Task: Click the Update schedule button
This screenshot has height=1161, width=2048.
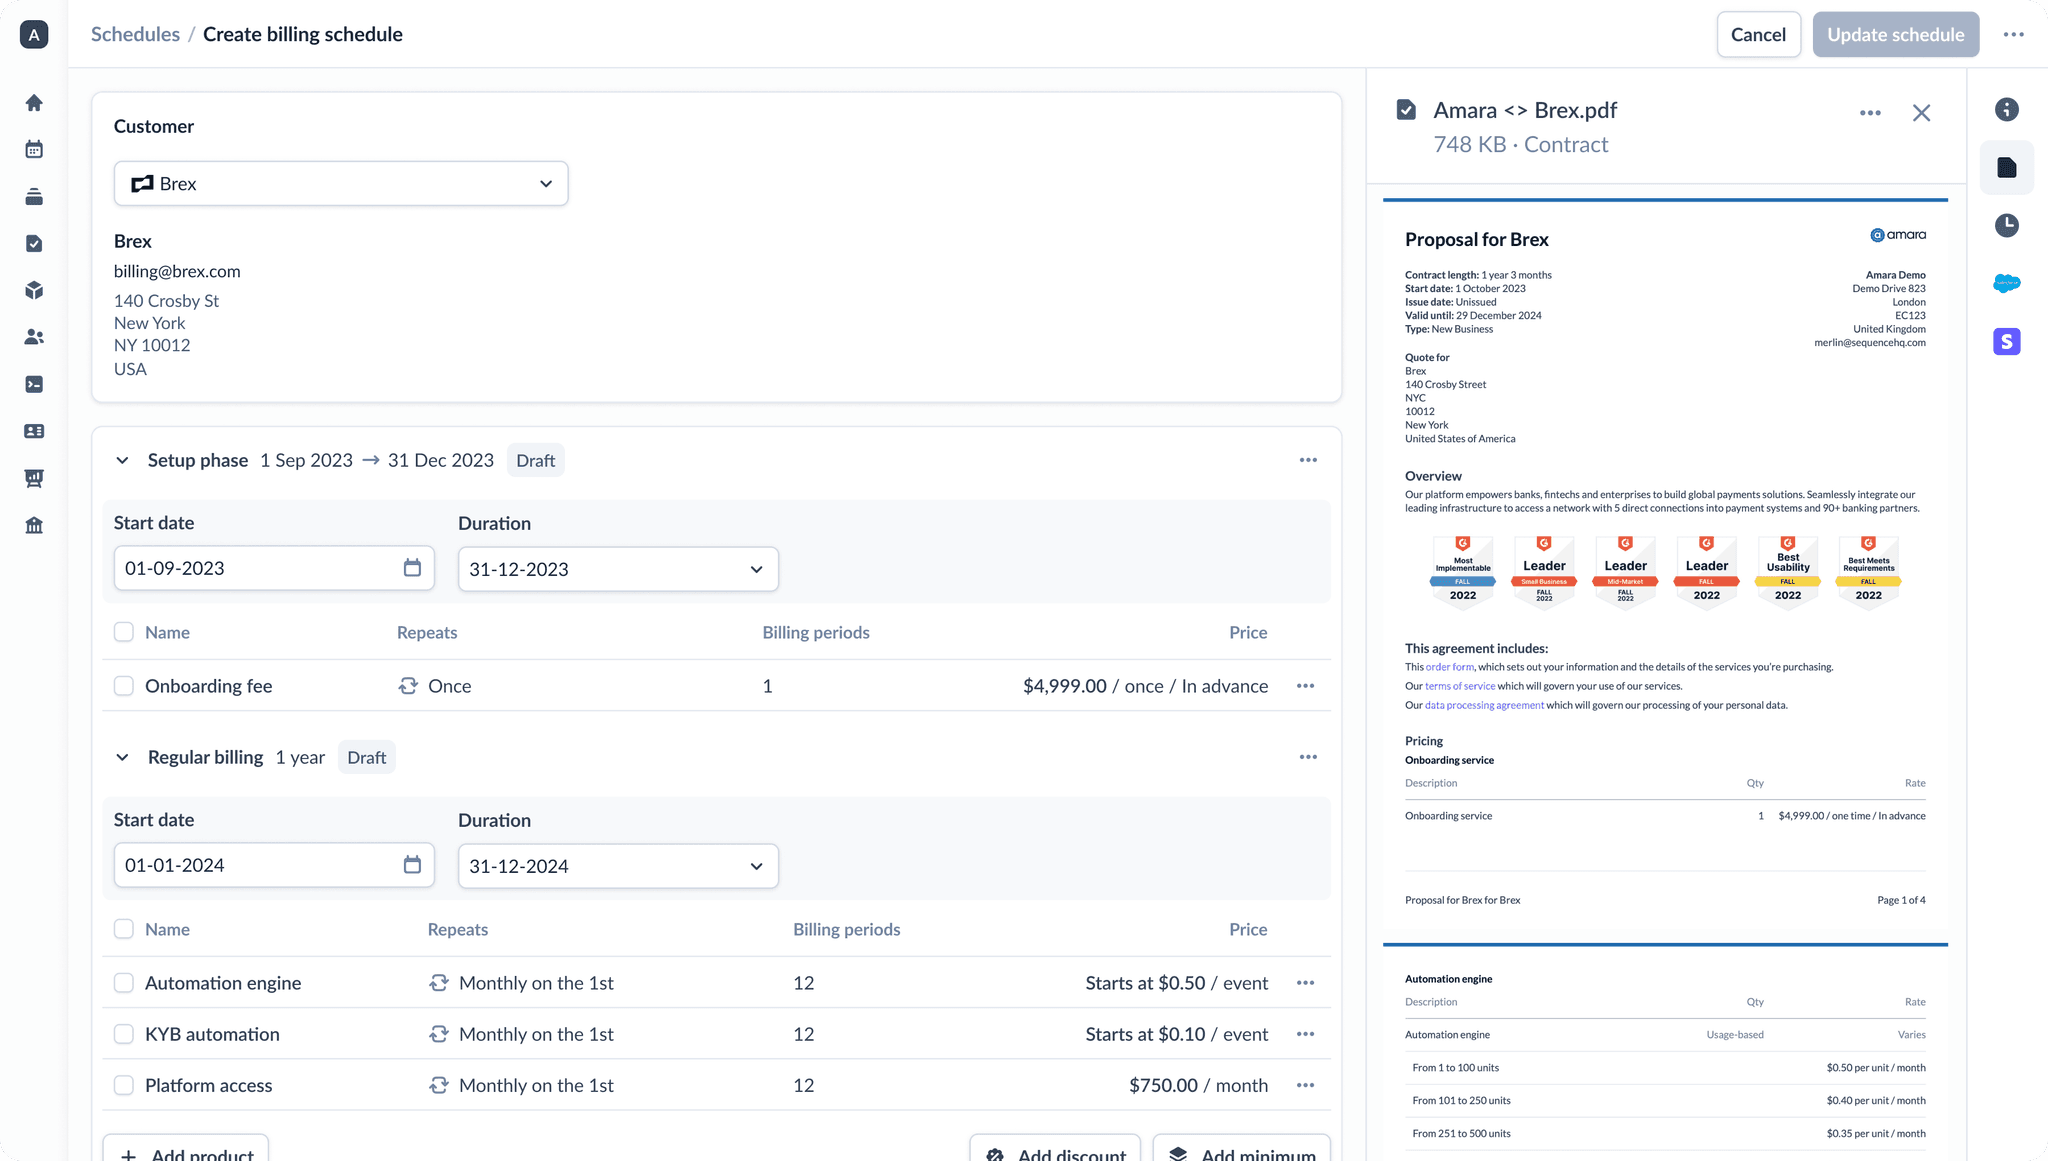Action: (1896, 35)
